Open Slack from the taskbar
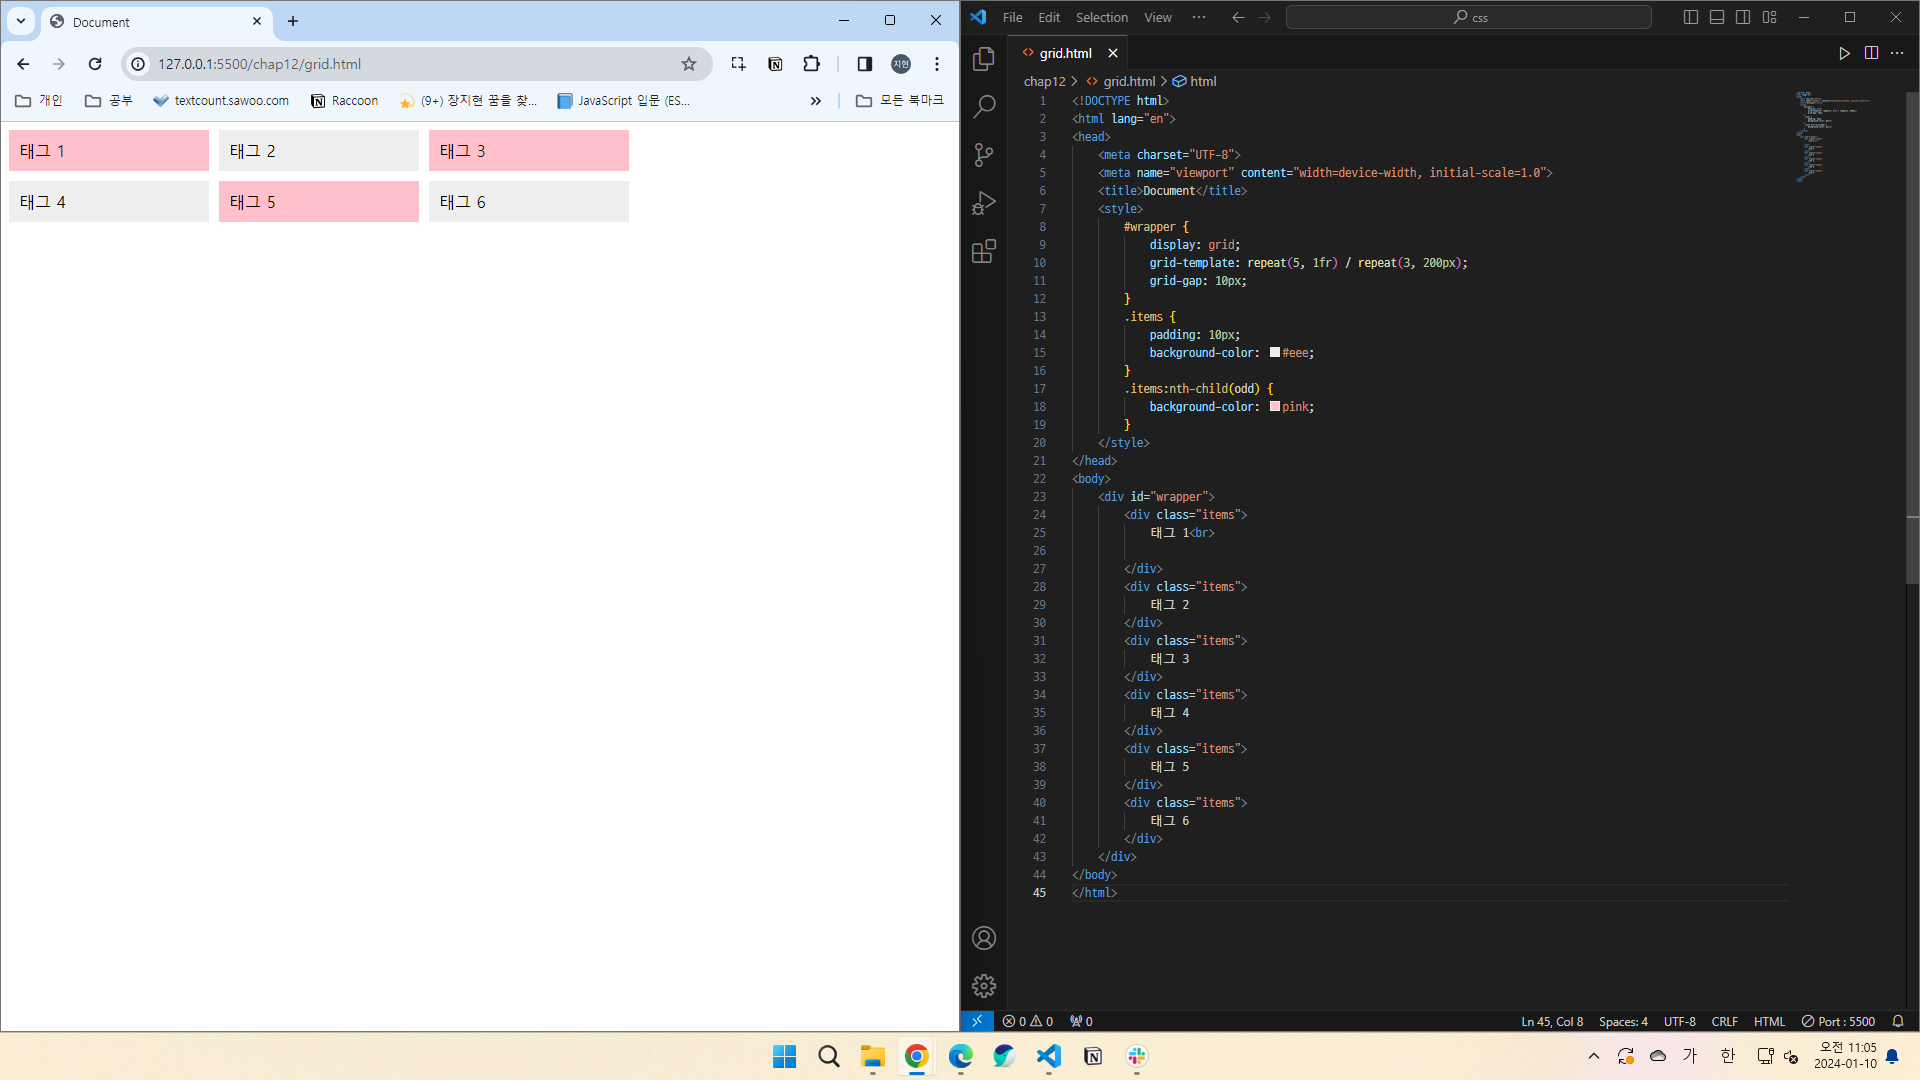 click(x=1137, y=1056)
